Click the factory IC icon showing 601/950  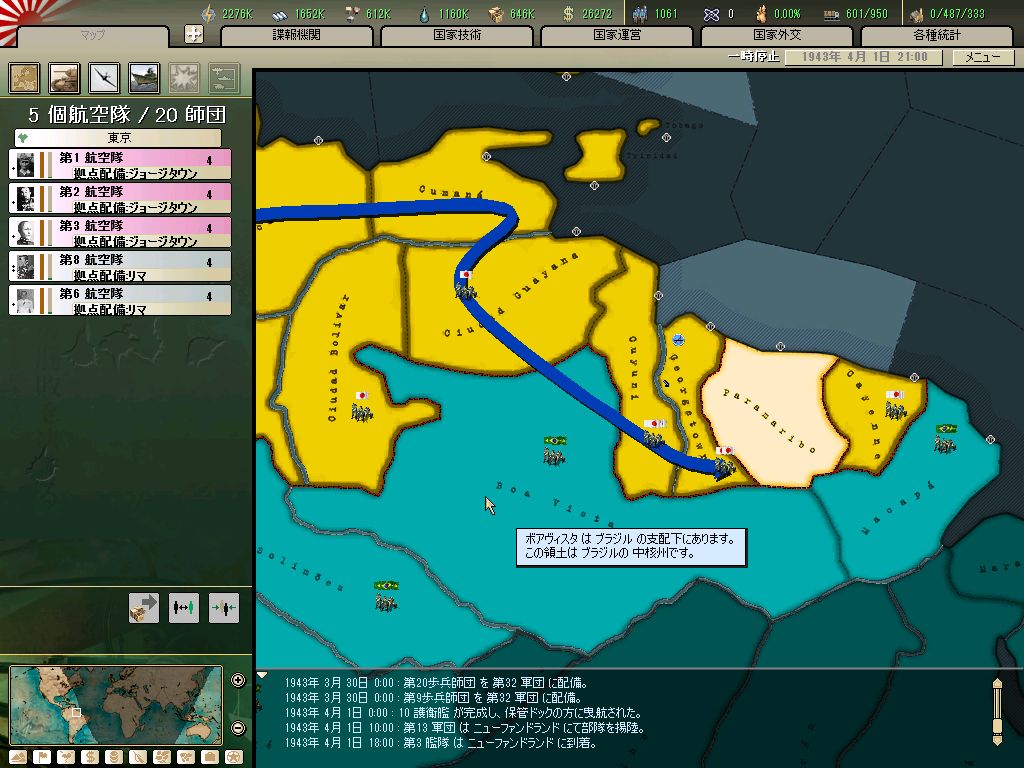click(x=831, y=14)
